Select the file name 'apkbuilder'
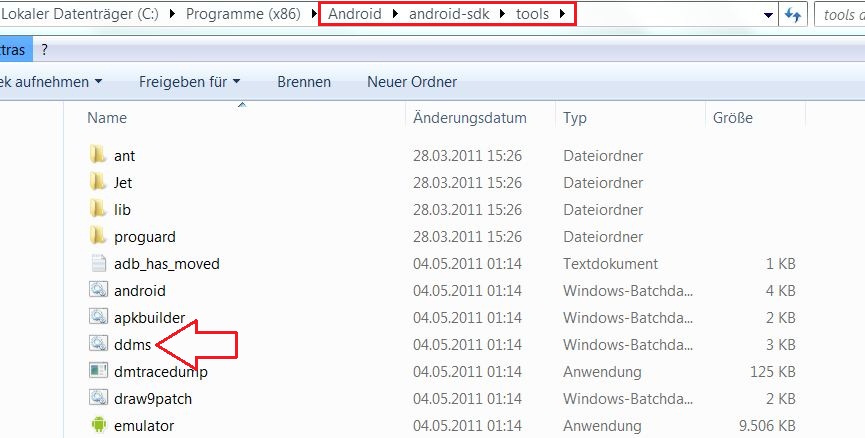Image resolution: width=865 pixels, height=438 pixels. tap(149, 318)
